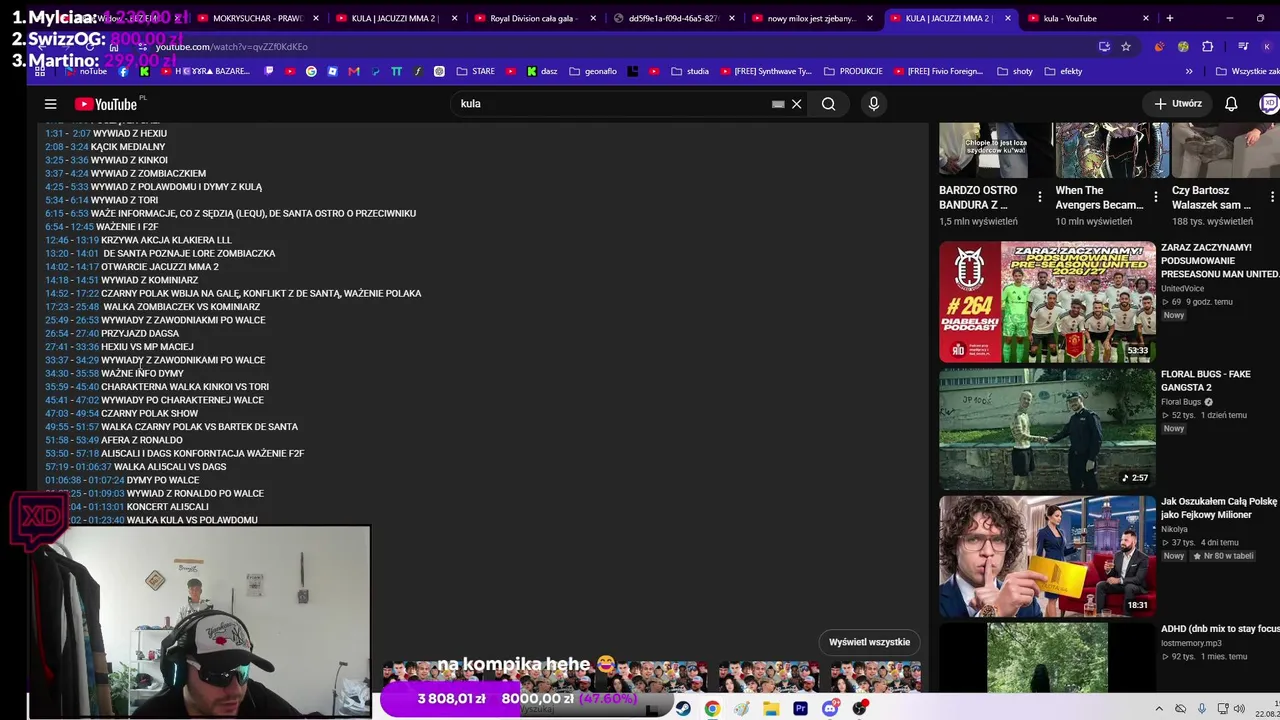This screenshot has width=1280, height=720.
Task: Jump to timestamp 14:02 'OTWARCIE JACUZZI MMA 2'
Action: (x=56, y=267)
